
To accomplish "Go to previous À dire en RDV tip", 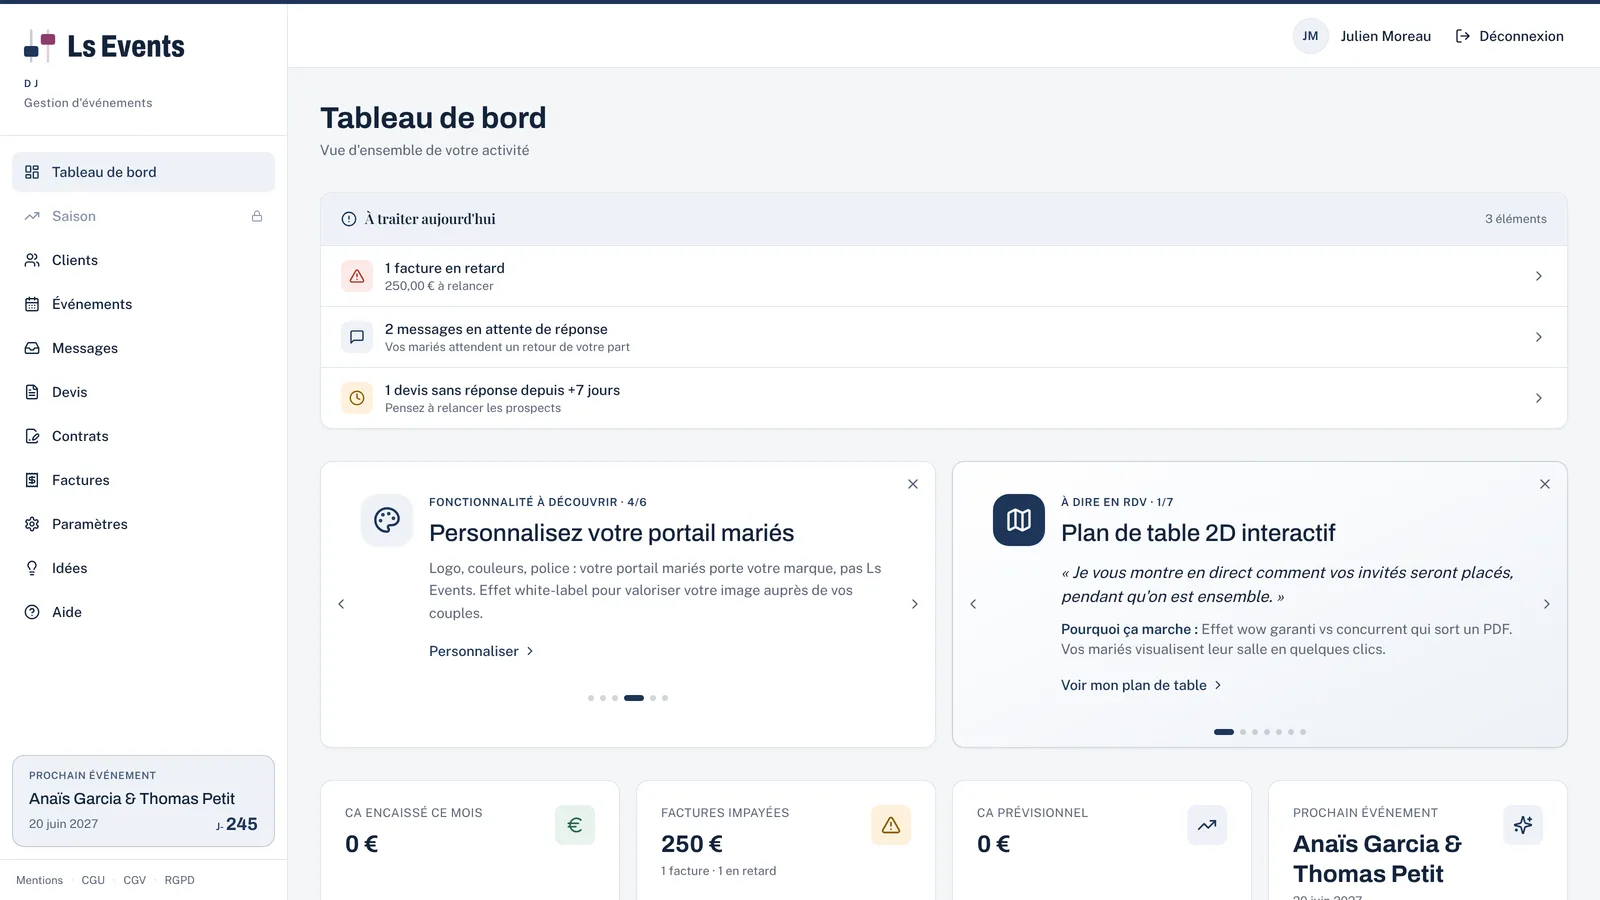I will tap(973, 604).
